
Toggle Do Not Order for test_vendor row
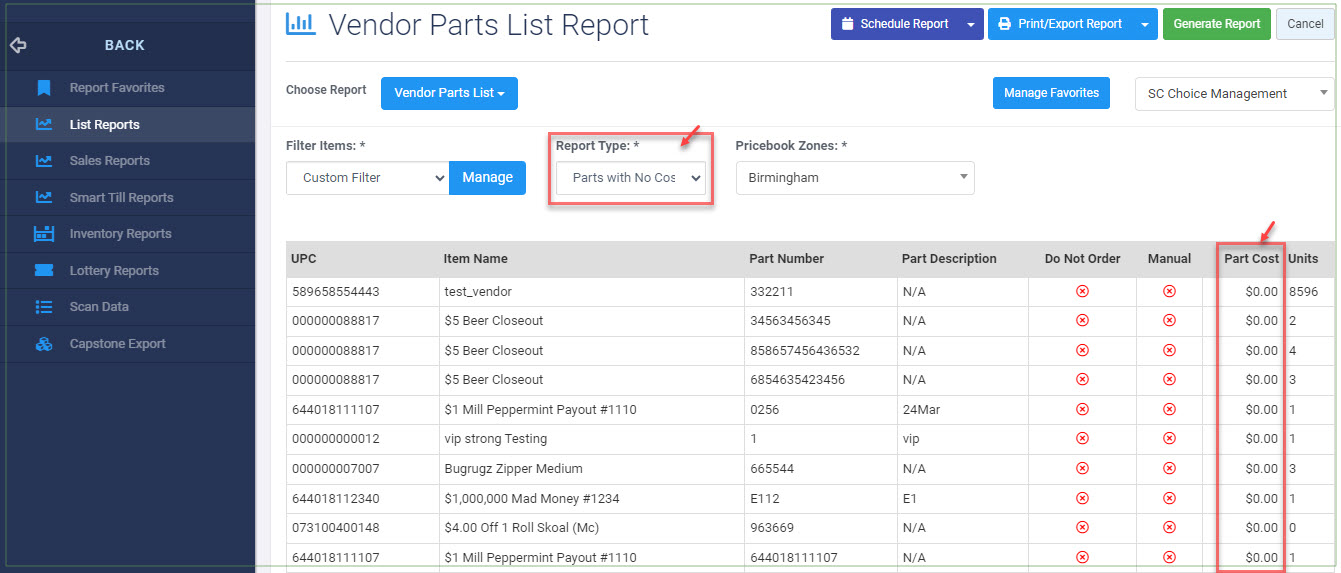pos(1082,291)
